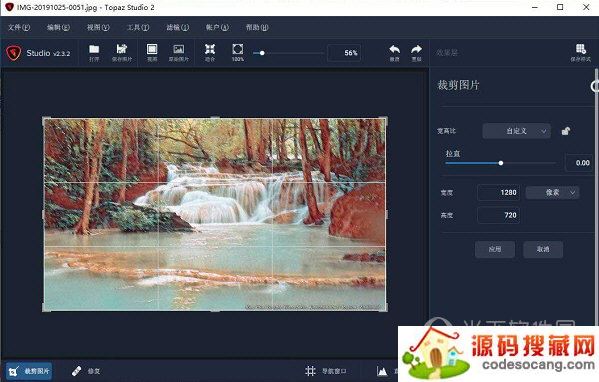Click the bottom-left crop corner handle
Screen dimensions: 599x382
click(45, 308)
